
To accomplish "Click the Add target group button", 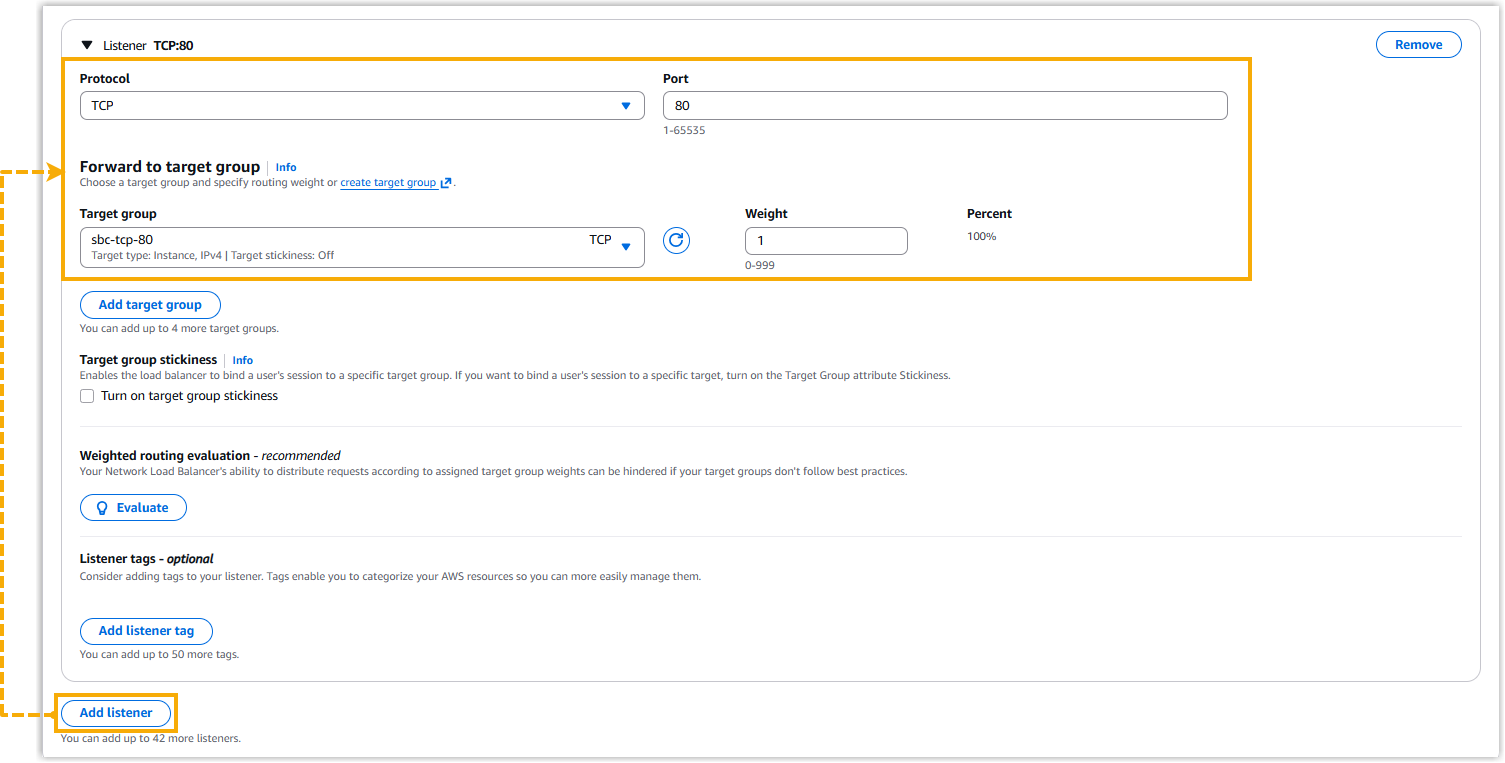I will click(150, 305).
